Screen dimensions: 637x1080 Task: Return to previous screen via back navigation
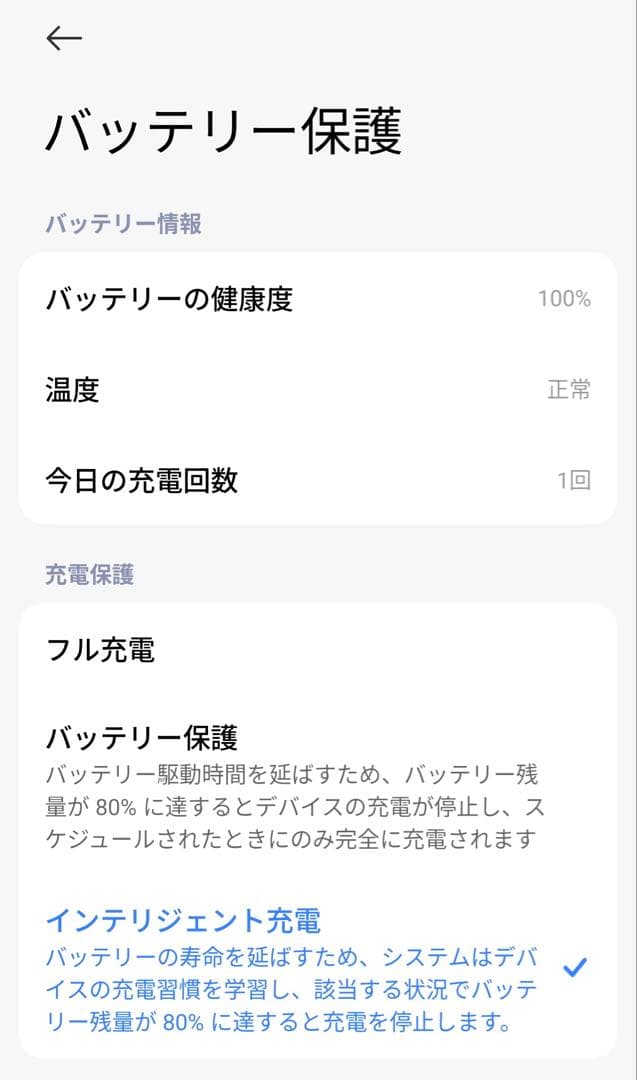[x=63, y=38]
